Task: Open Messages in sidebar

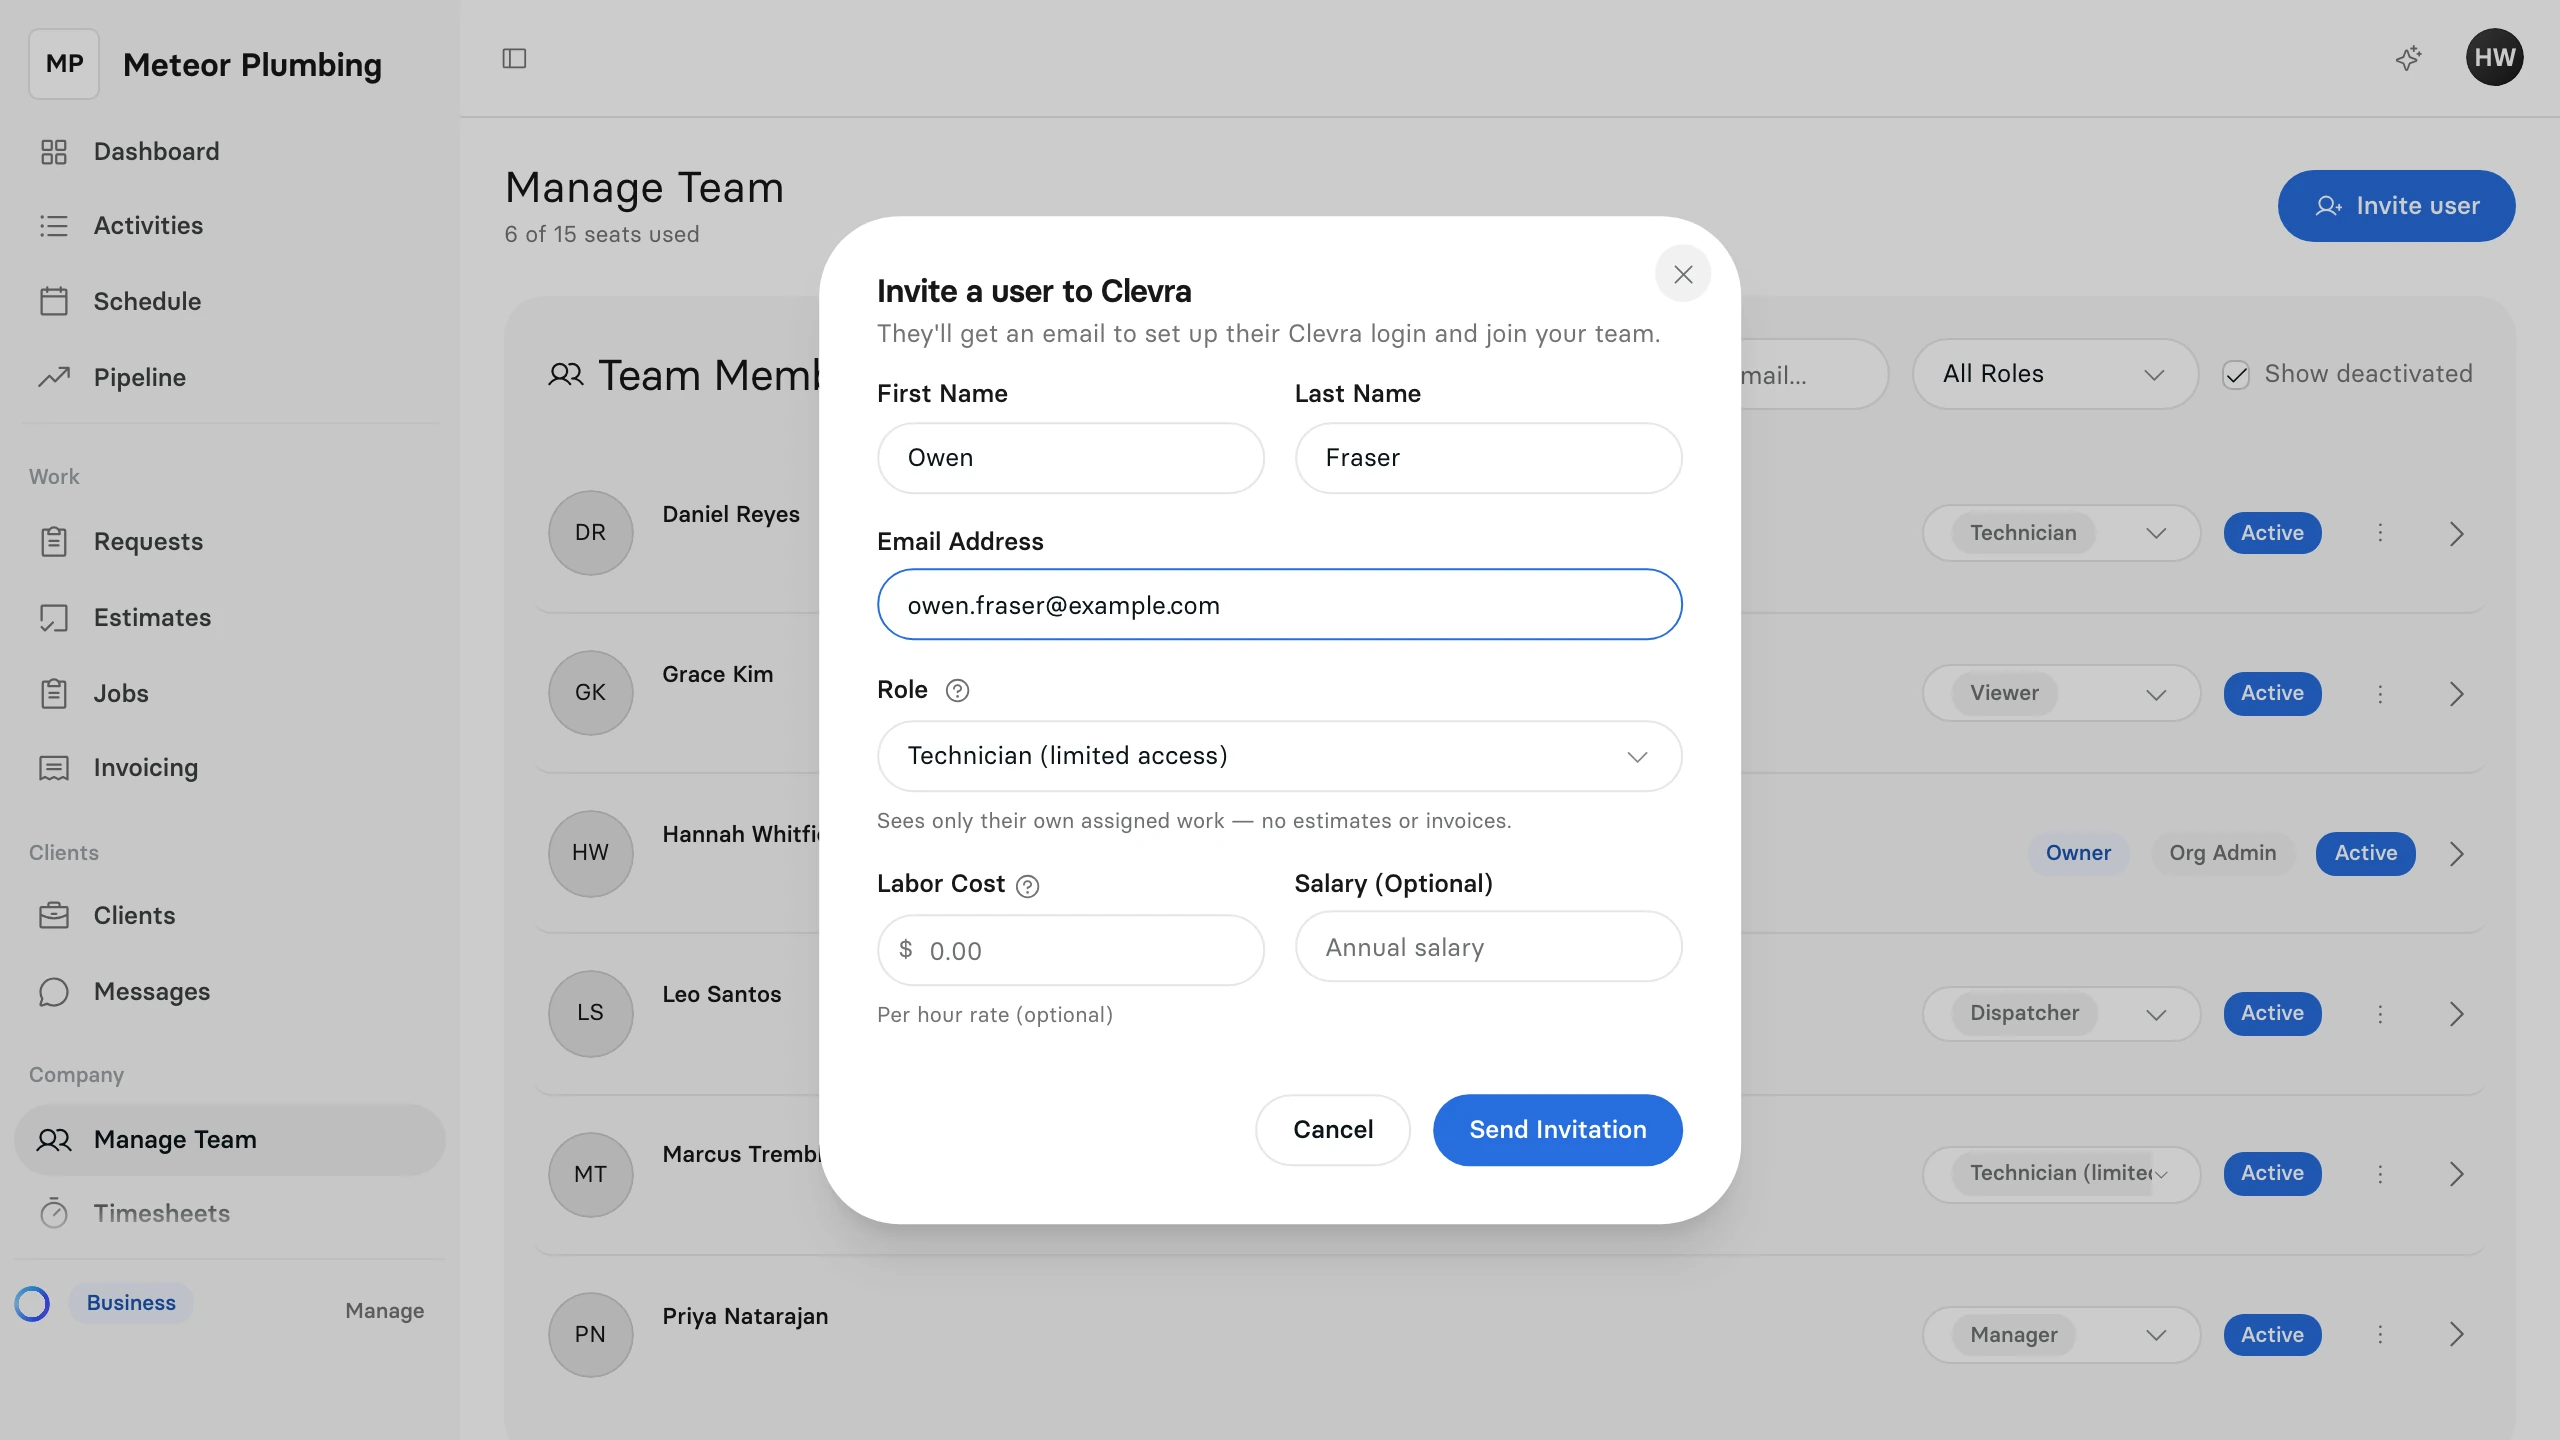Action: (x=229, y=992)
